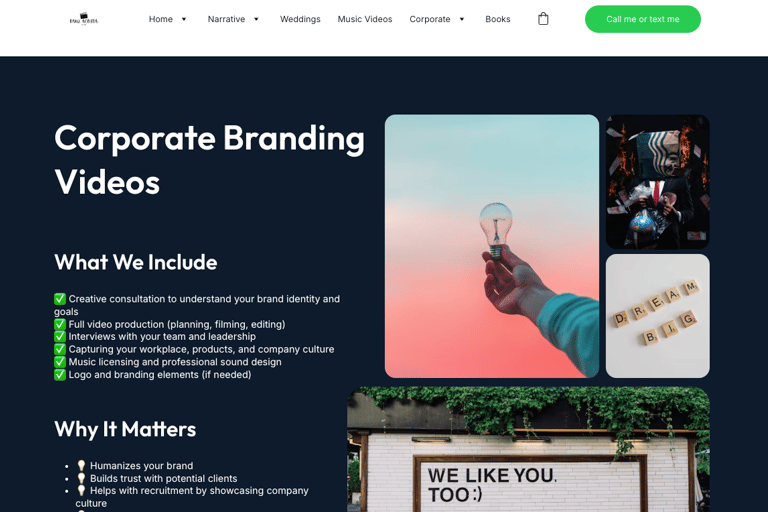768x512 pixels.
Task: Expand the Home menu dropdown arrow
Action: pyautogui.click(x=184, y=19)
